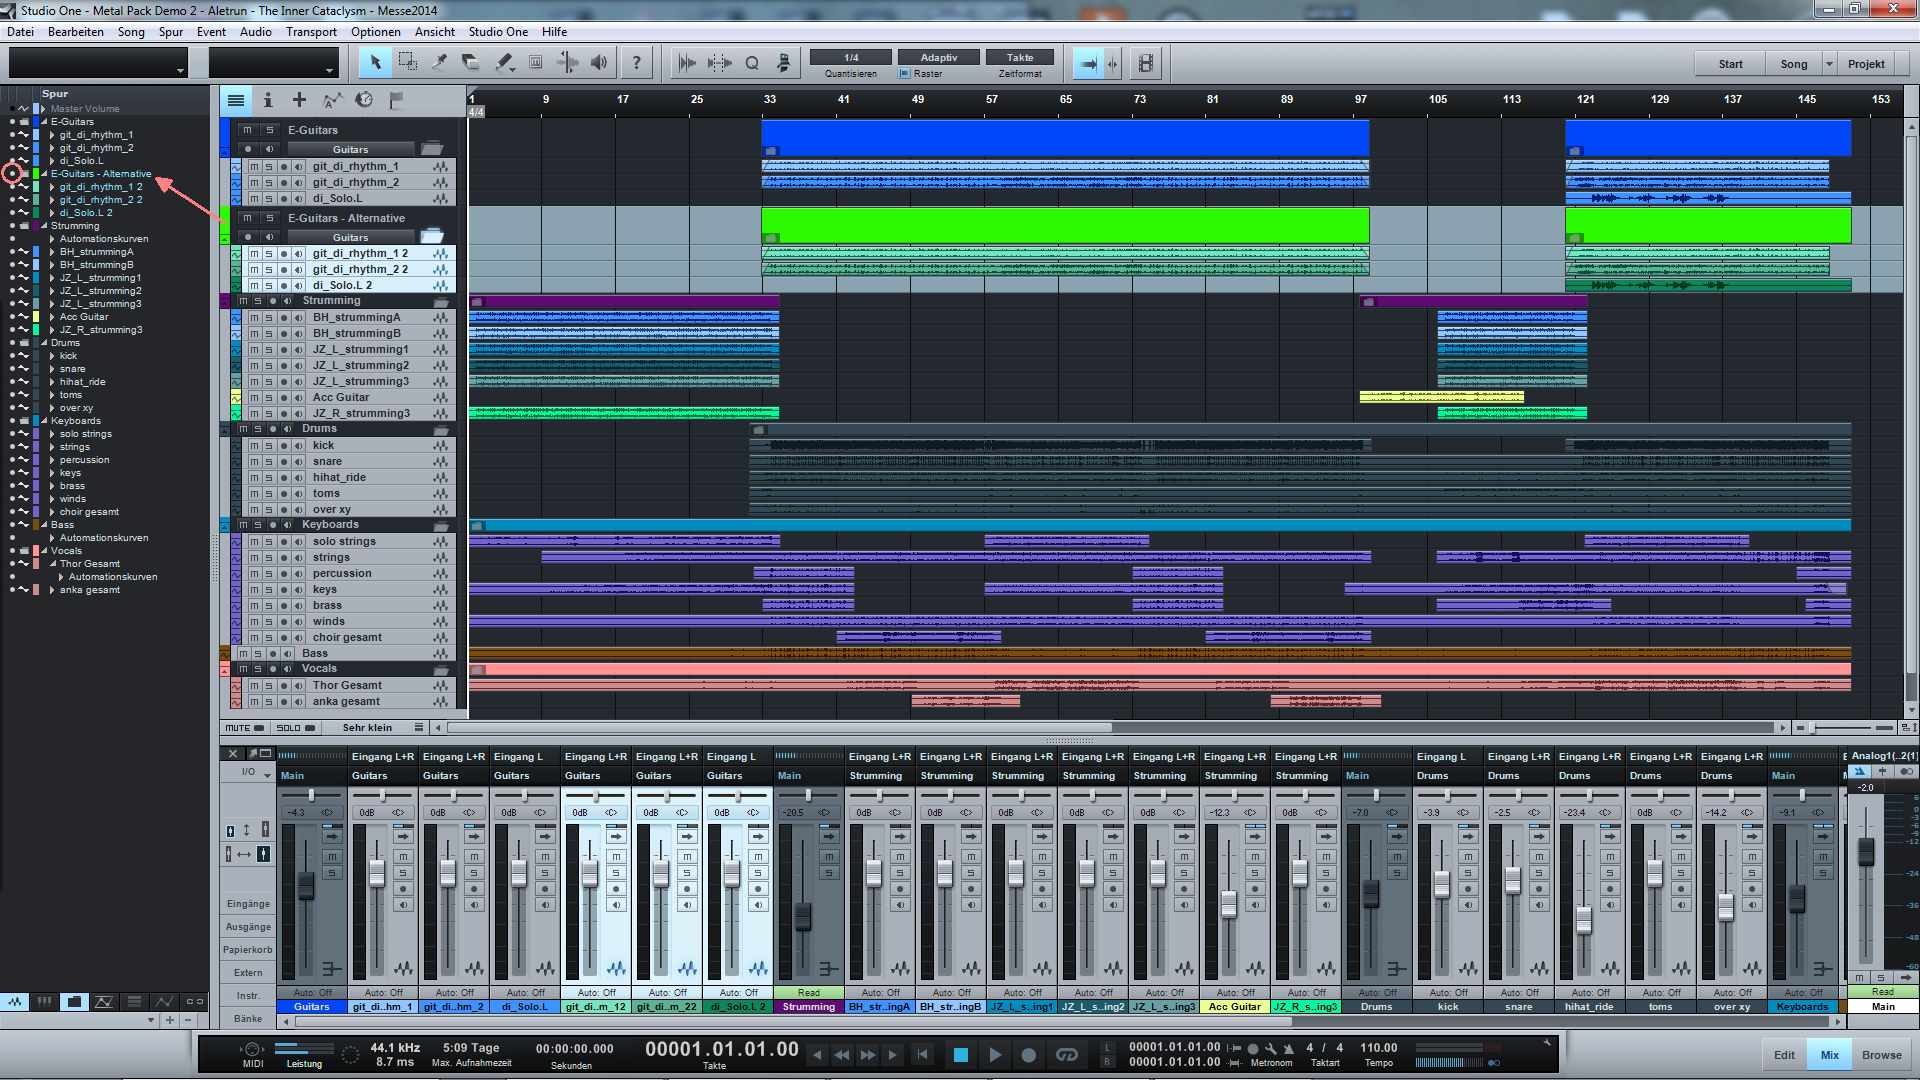Click the Guitars channel volume fader

pyautogui.click(x=306, y=885)
